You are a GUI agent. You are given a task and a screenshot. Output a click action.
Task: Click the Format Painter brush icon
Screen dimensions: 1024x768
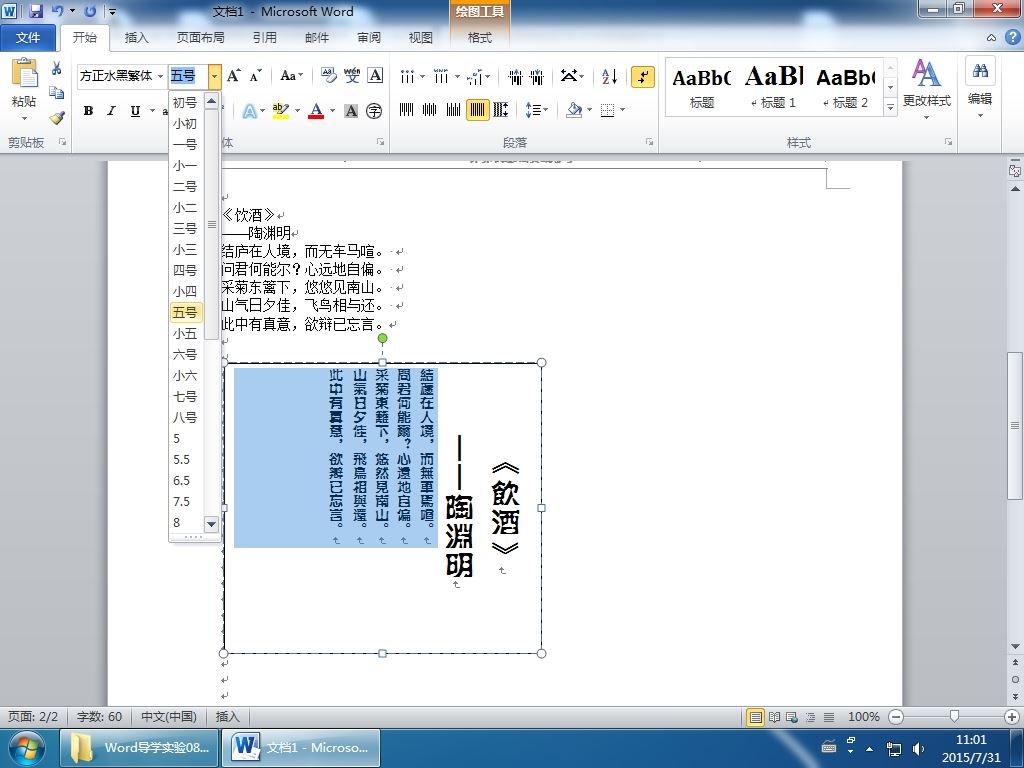point(57,118)
